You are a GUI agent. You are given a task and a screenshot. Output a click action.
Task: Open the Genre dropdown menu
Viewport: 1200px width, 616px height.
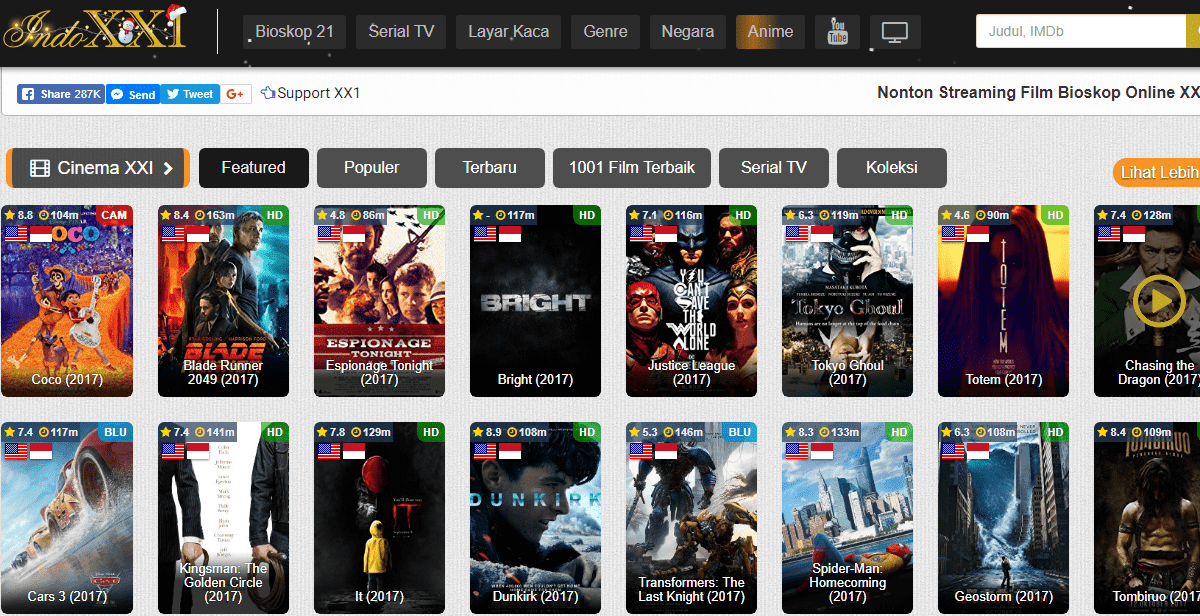(605, 32)
